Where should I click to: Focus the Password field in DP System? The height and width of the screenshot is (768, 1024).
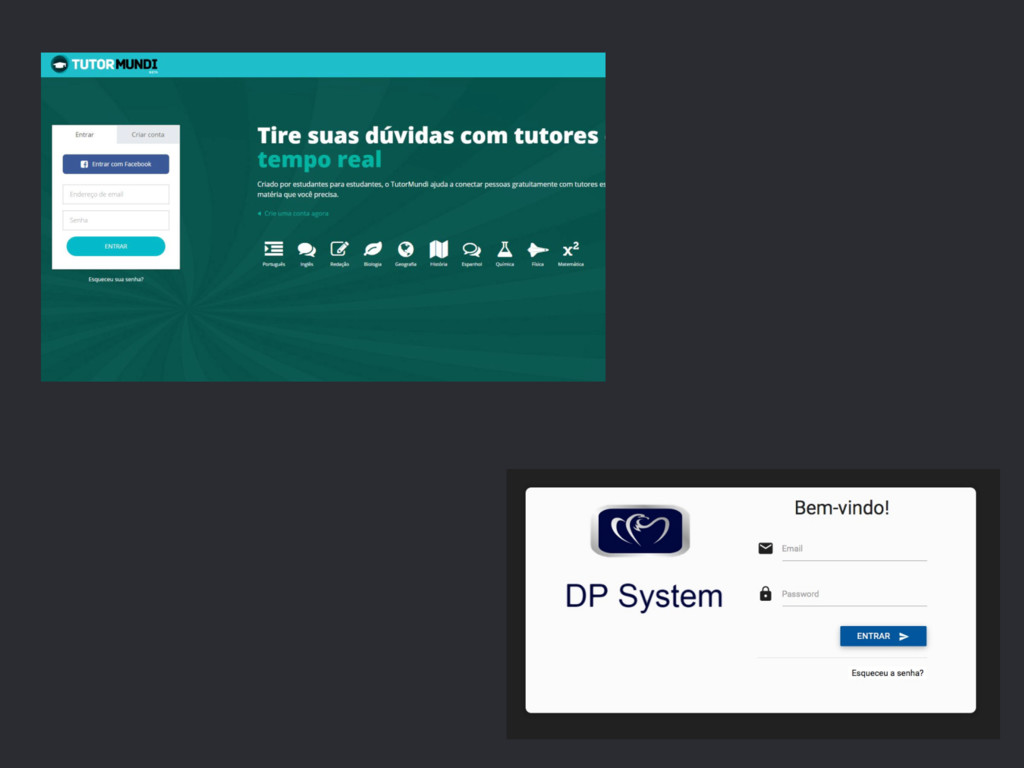[854, 595]
